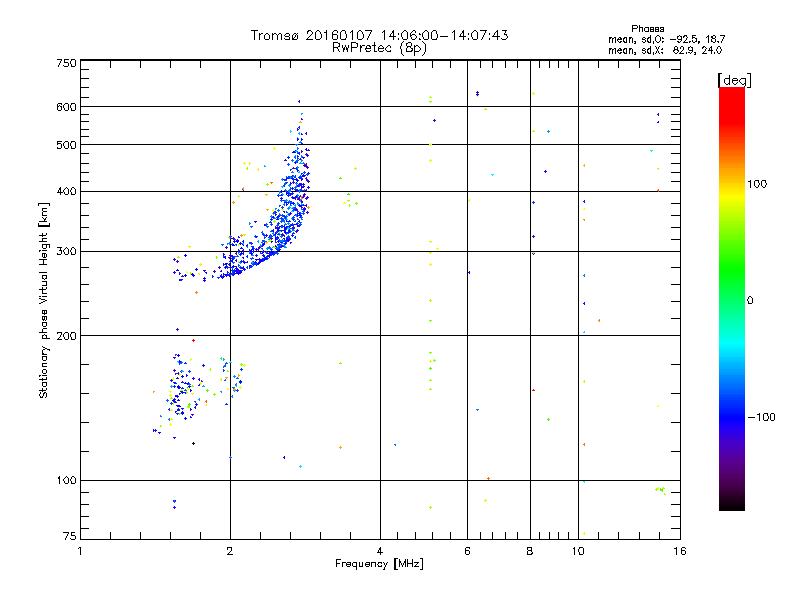The width and height of the screenshot is (800, 600).
Task: Click the 'Phases' header label
Action: click(x=647, y=29)
